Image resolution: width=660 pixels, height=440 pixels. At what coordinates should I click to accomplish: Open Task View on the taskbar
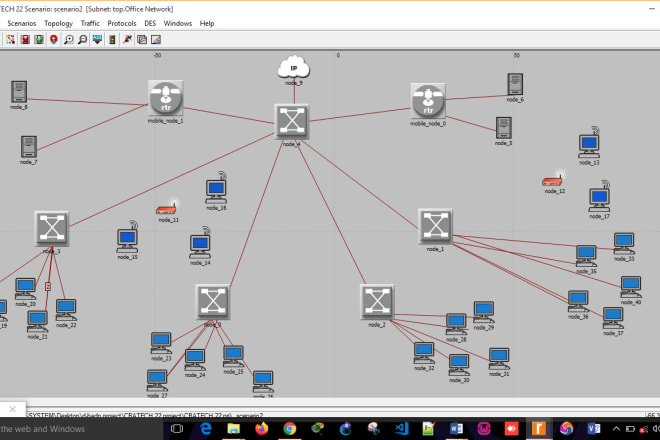pos(177,429)
